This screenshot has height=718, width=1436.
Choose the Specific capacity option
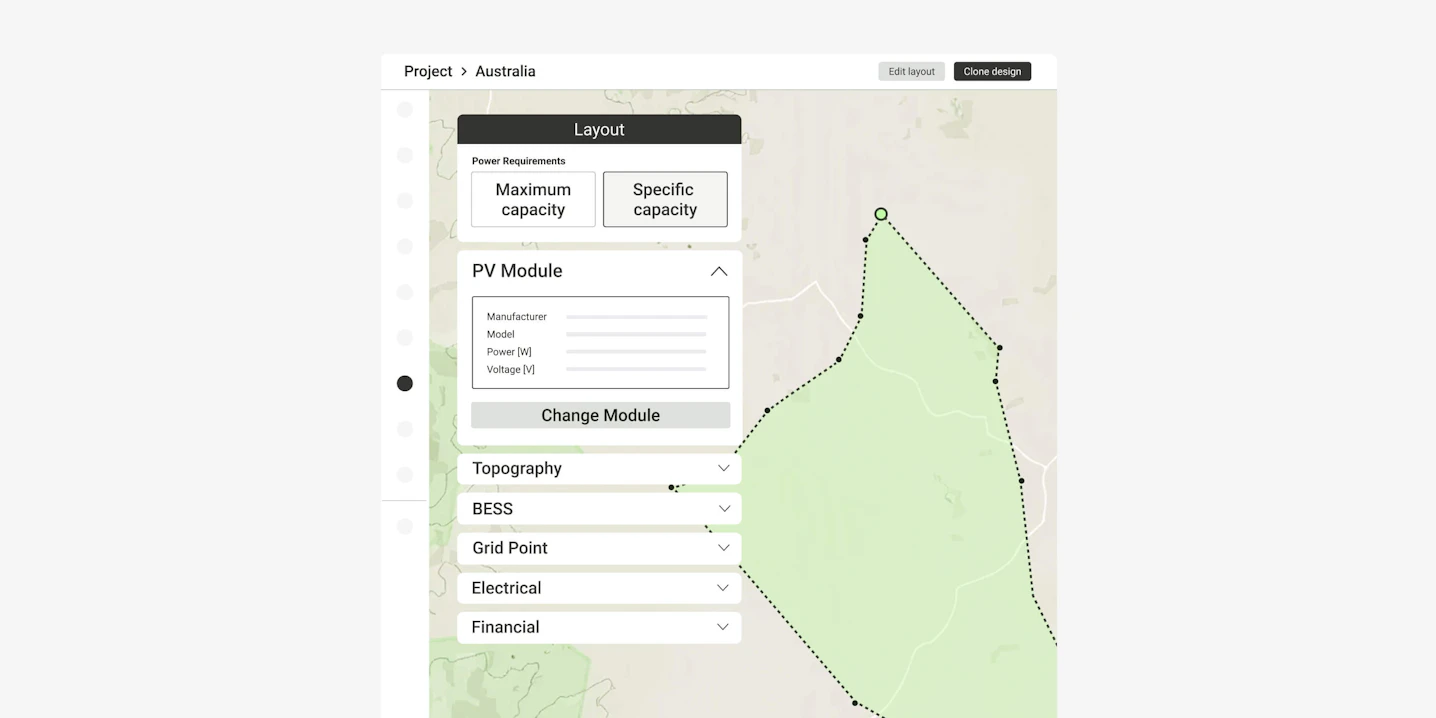665,199
